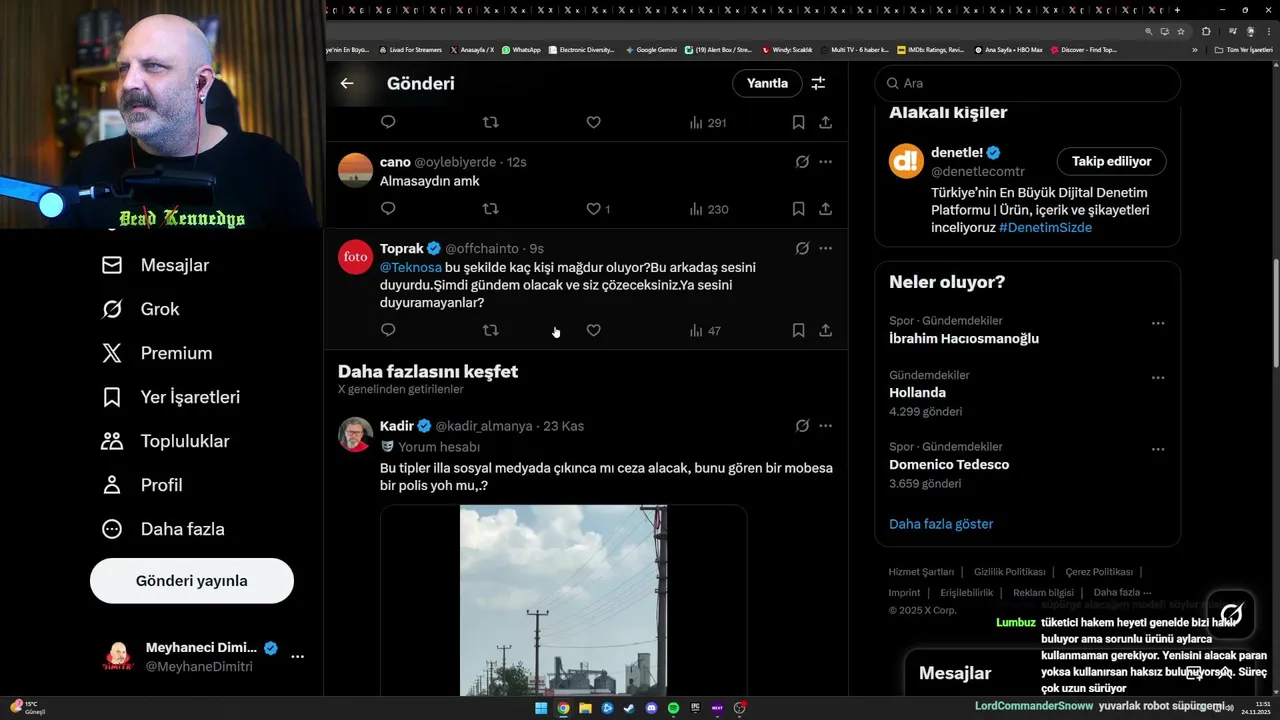Open Steam from the taskbar
1280x720 pixels.
tap(629, 708)
